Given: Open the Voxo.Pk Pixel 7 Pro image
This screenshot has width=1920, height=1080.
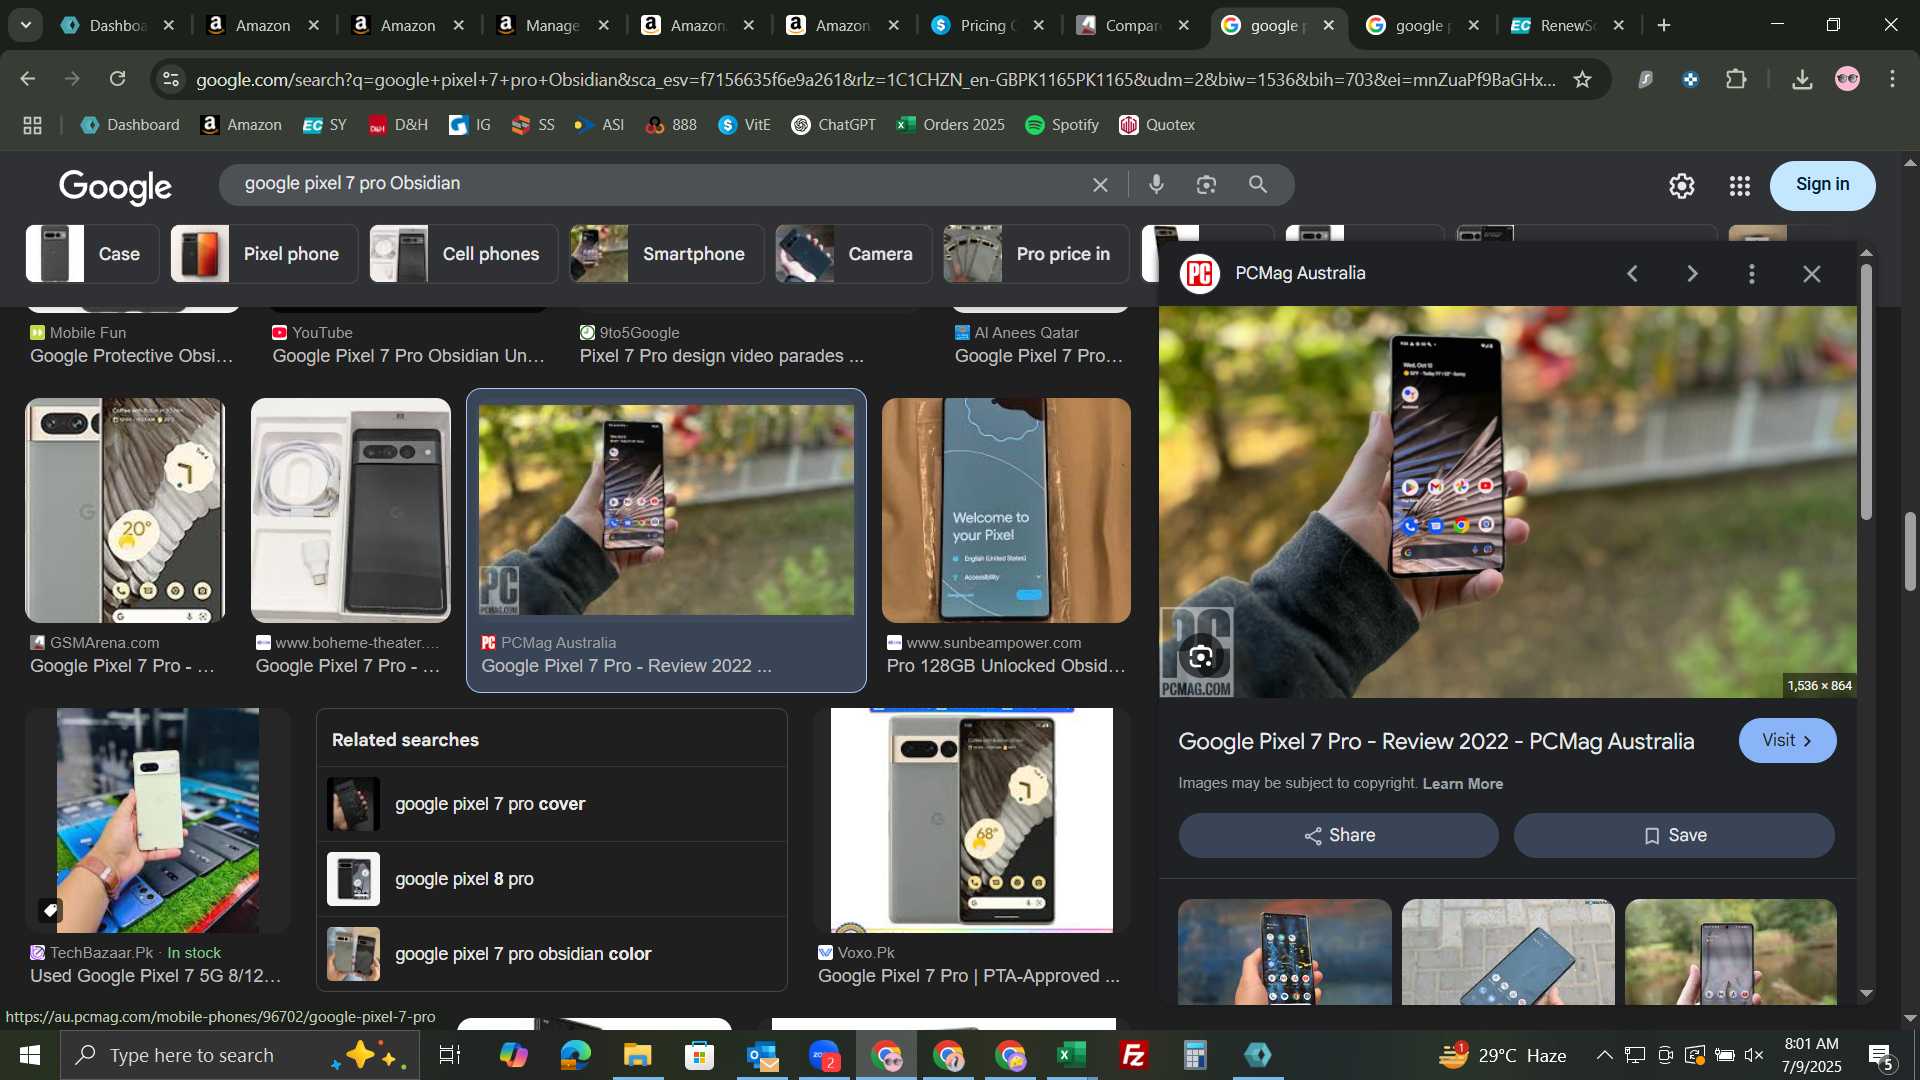Looking at the screenshot, I should pyautogui.click(x=971, y=820).
